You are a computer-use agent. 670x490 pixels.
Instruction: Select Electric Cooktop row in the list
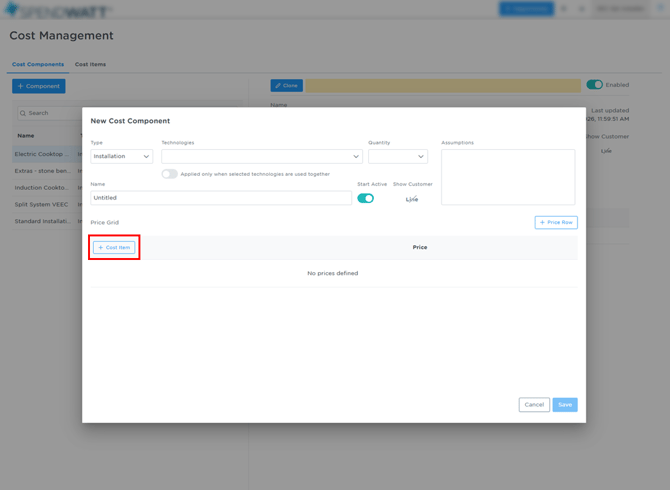(x=42, y=154)
